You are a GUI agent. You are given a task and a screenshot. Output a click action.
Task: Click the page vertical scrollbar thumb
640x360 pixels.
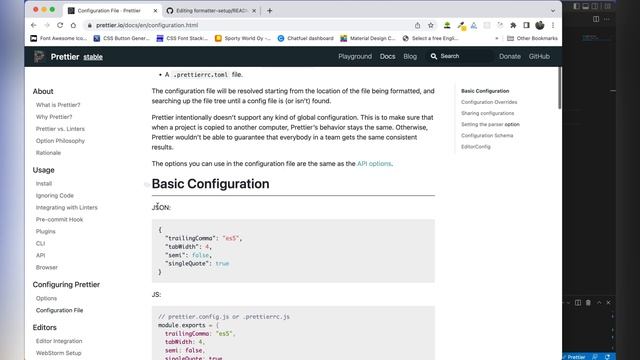(x=560, y=88)
